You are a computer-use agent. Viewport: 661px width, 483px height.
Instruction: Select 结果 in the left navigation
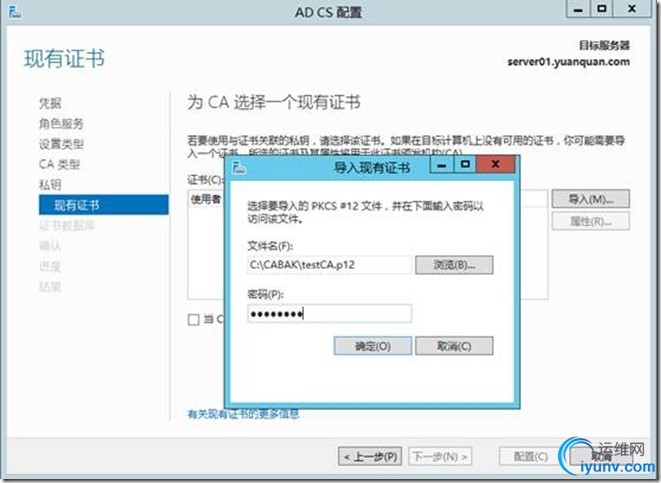50,287
